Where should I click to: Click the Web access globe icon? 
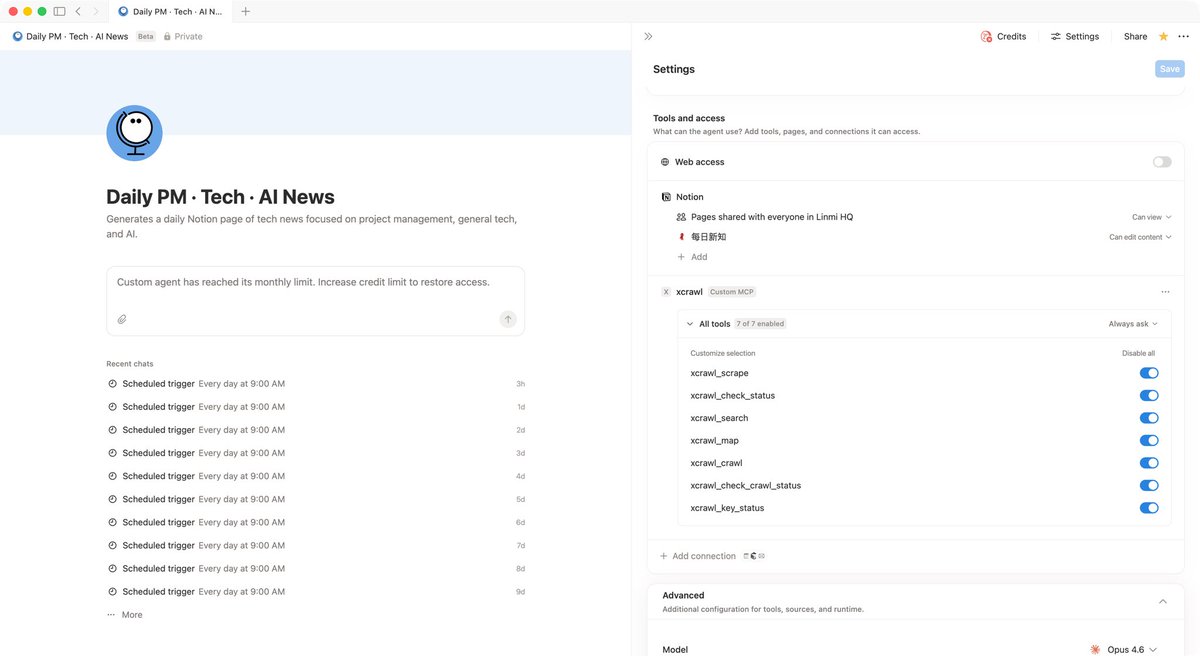click(x=665, y=162)
